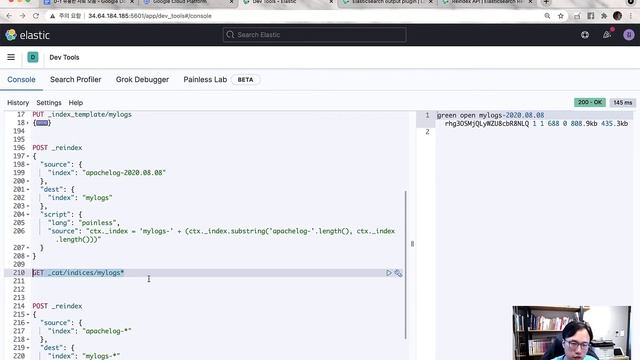640x360 pixels.
Task: Click the browser forward arrow
Action: click(x=22, y=16)
